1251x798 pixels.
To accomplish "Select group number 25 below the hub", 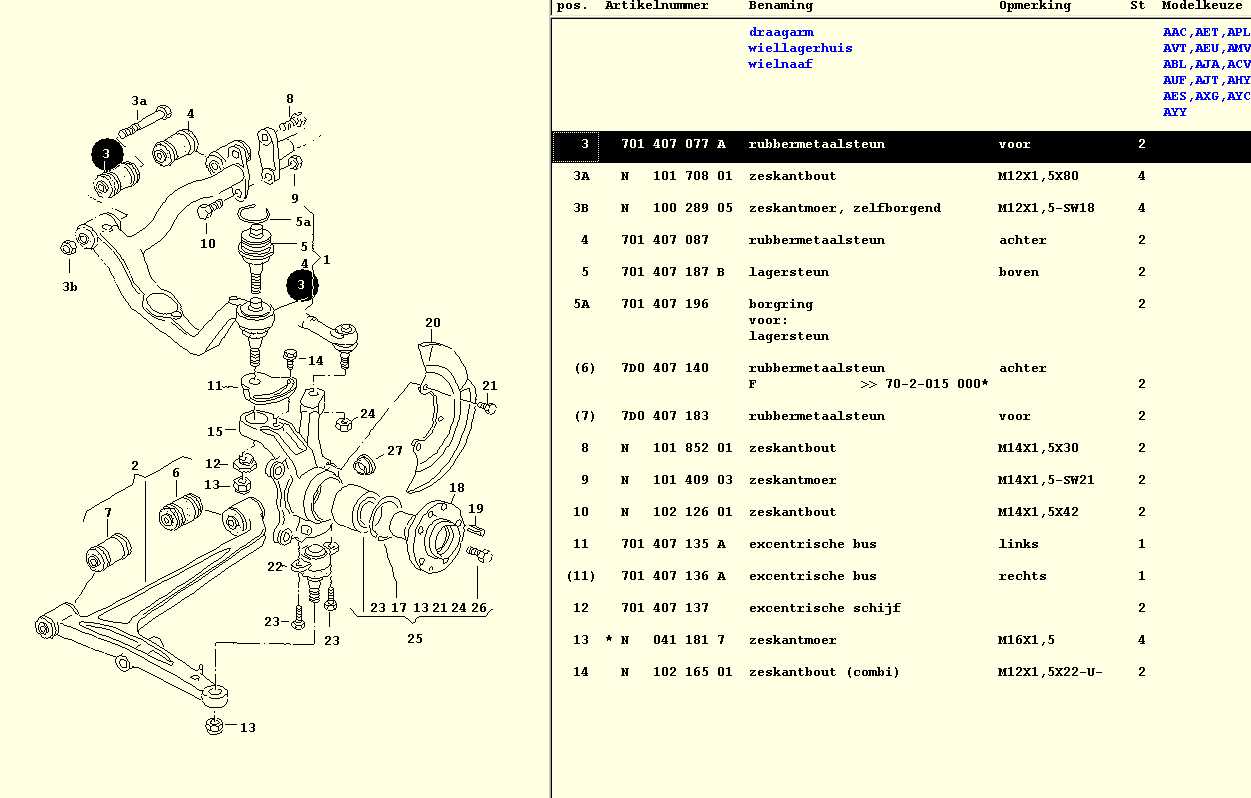I will [x=414, y=639].
